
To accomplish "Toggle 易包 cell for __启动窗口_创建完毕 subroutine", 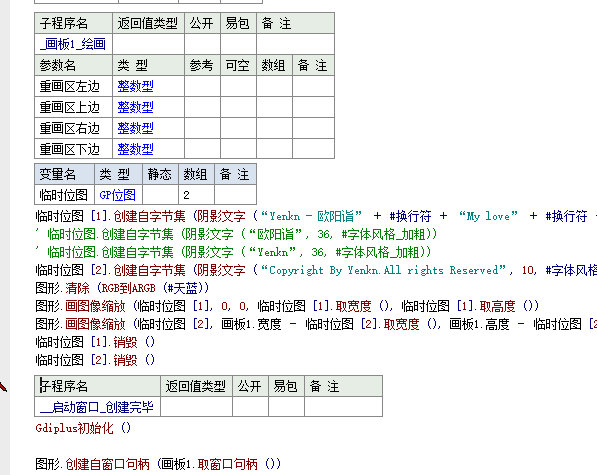I will [286, 407].
